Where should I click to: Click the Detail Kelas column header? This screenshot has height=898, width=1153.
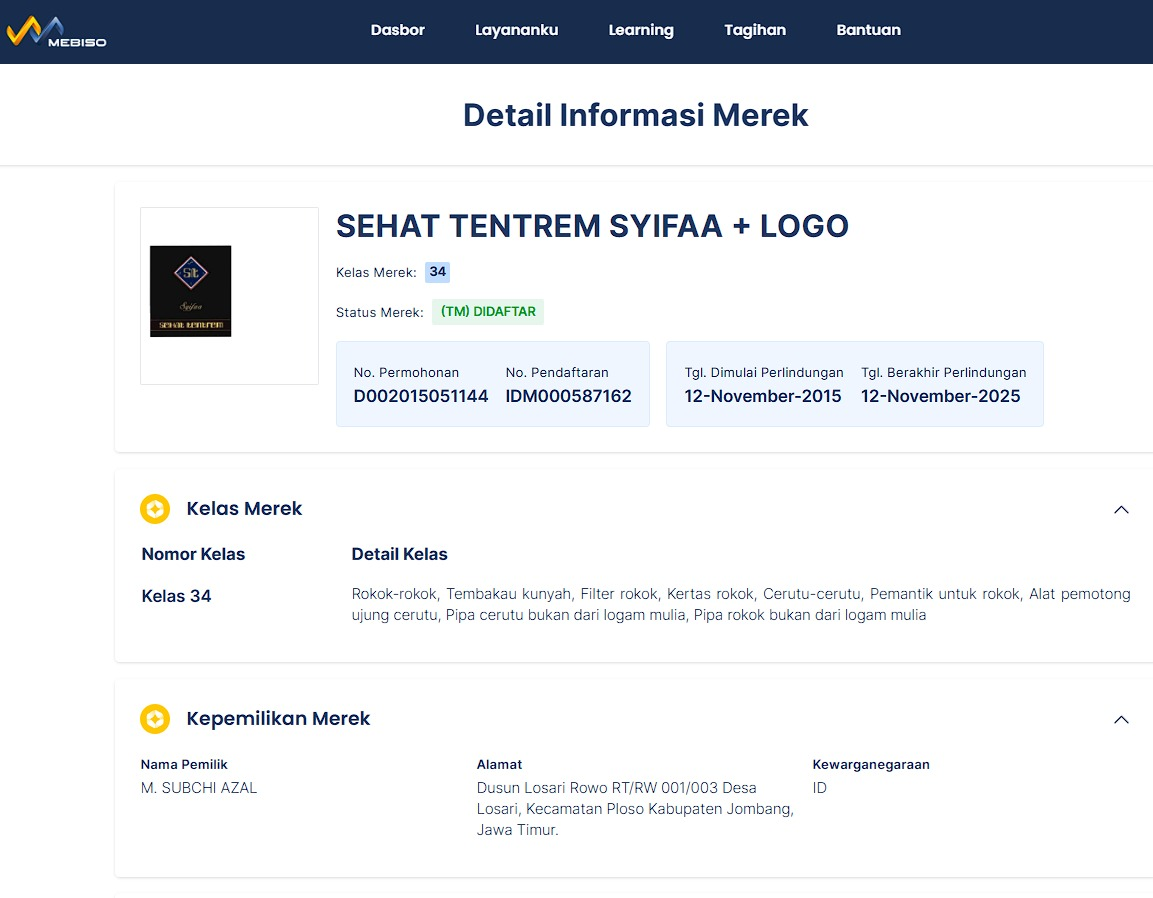[399, 555]
